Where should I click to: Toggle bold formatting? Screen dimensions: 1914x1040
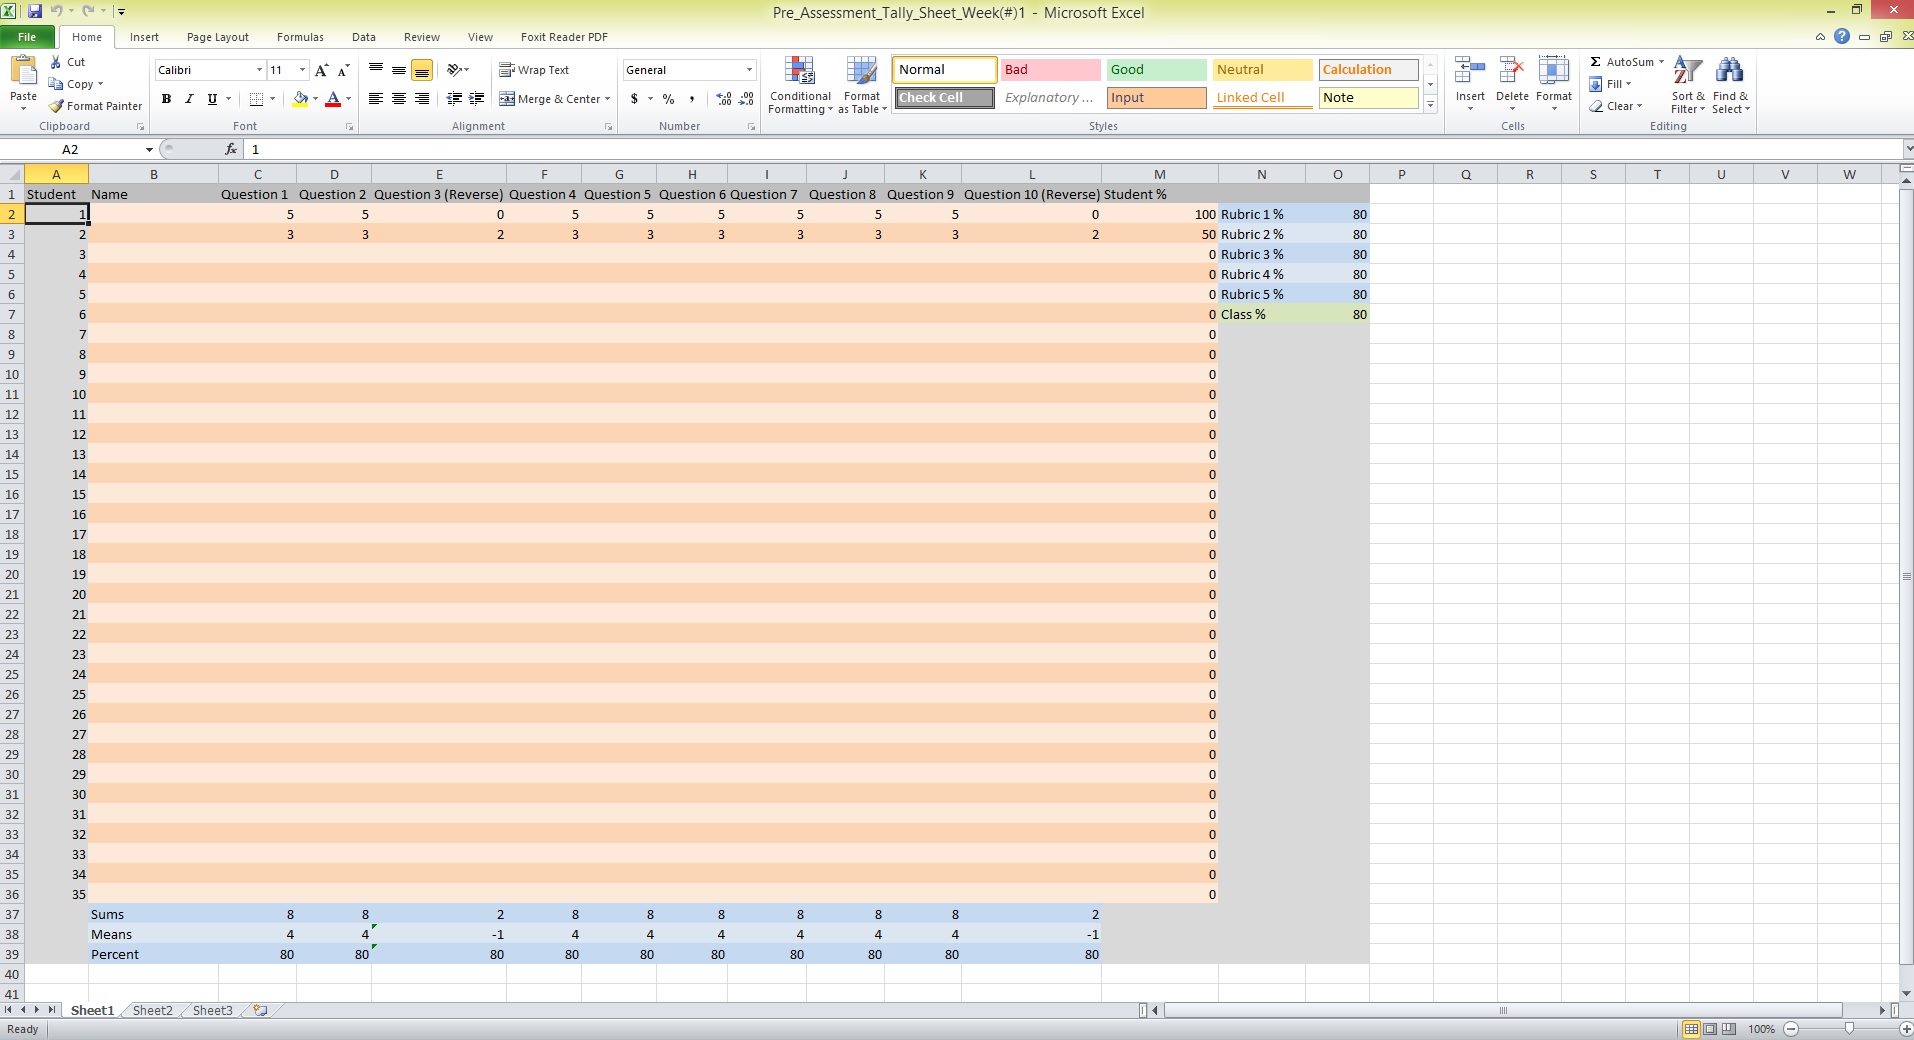click(x=166, y=99)
